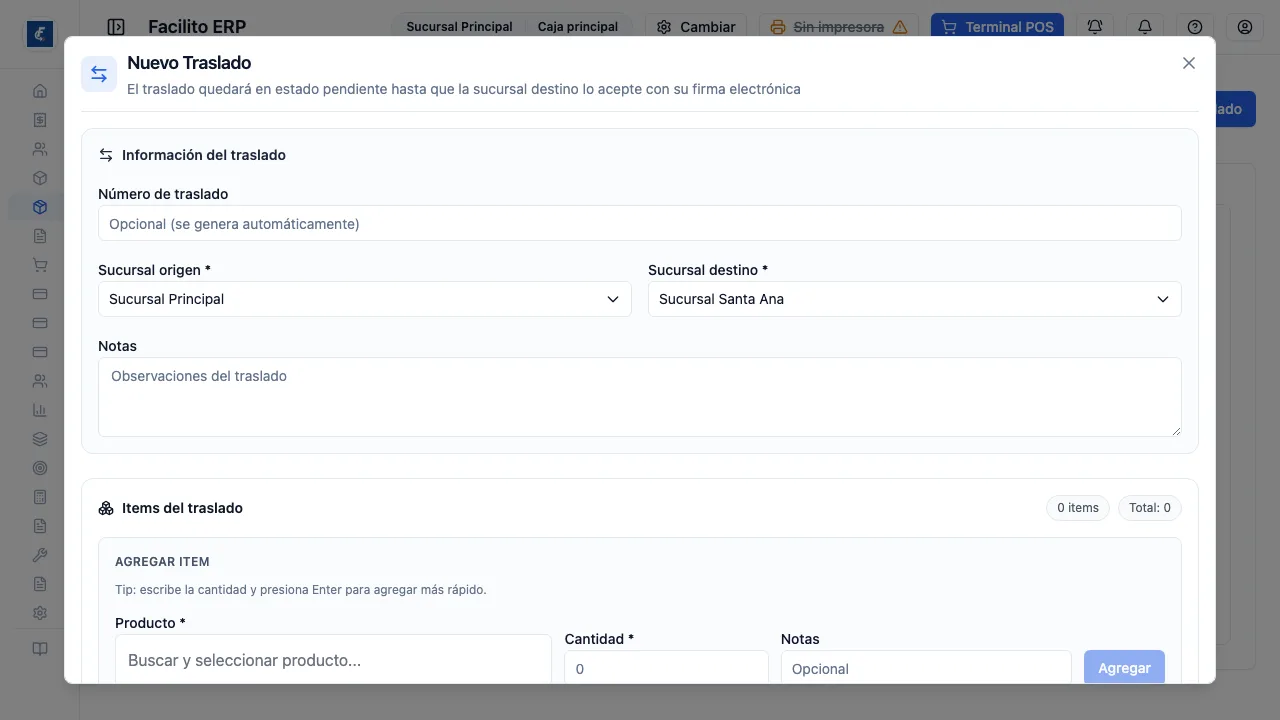Click the Facilito ERP logo icon

40,34
